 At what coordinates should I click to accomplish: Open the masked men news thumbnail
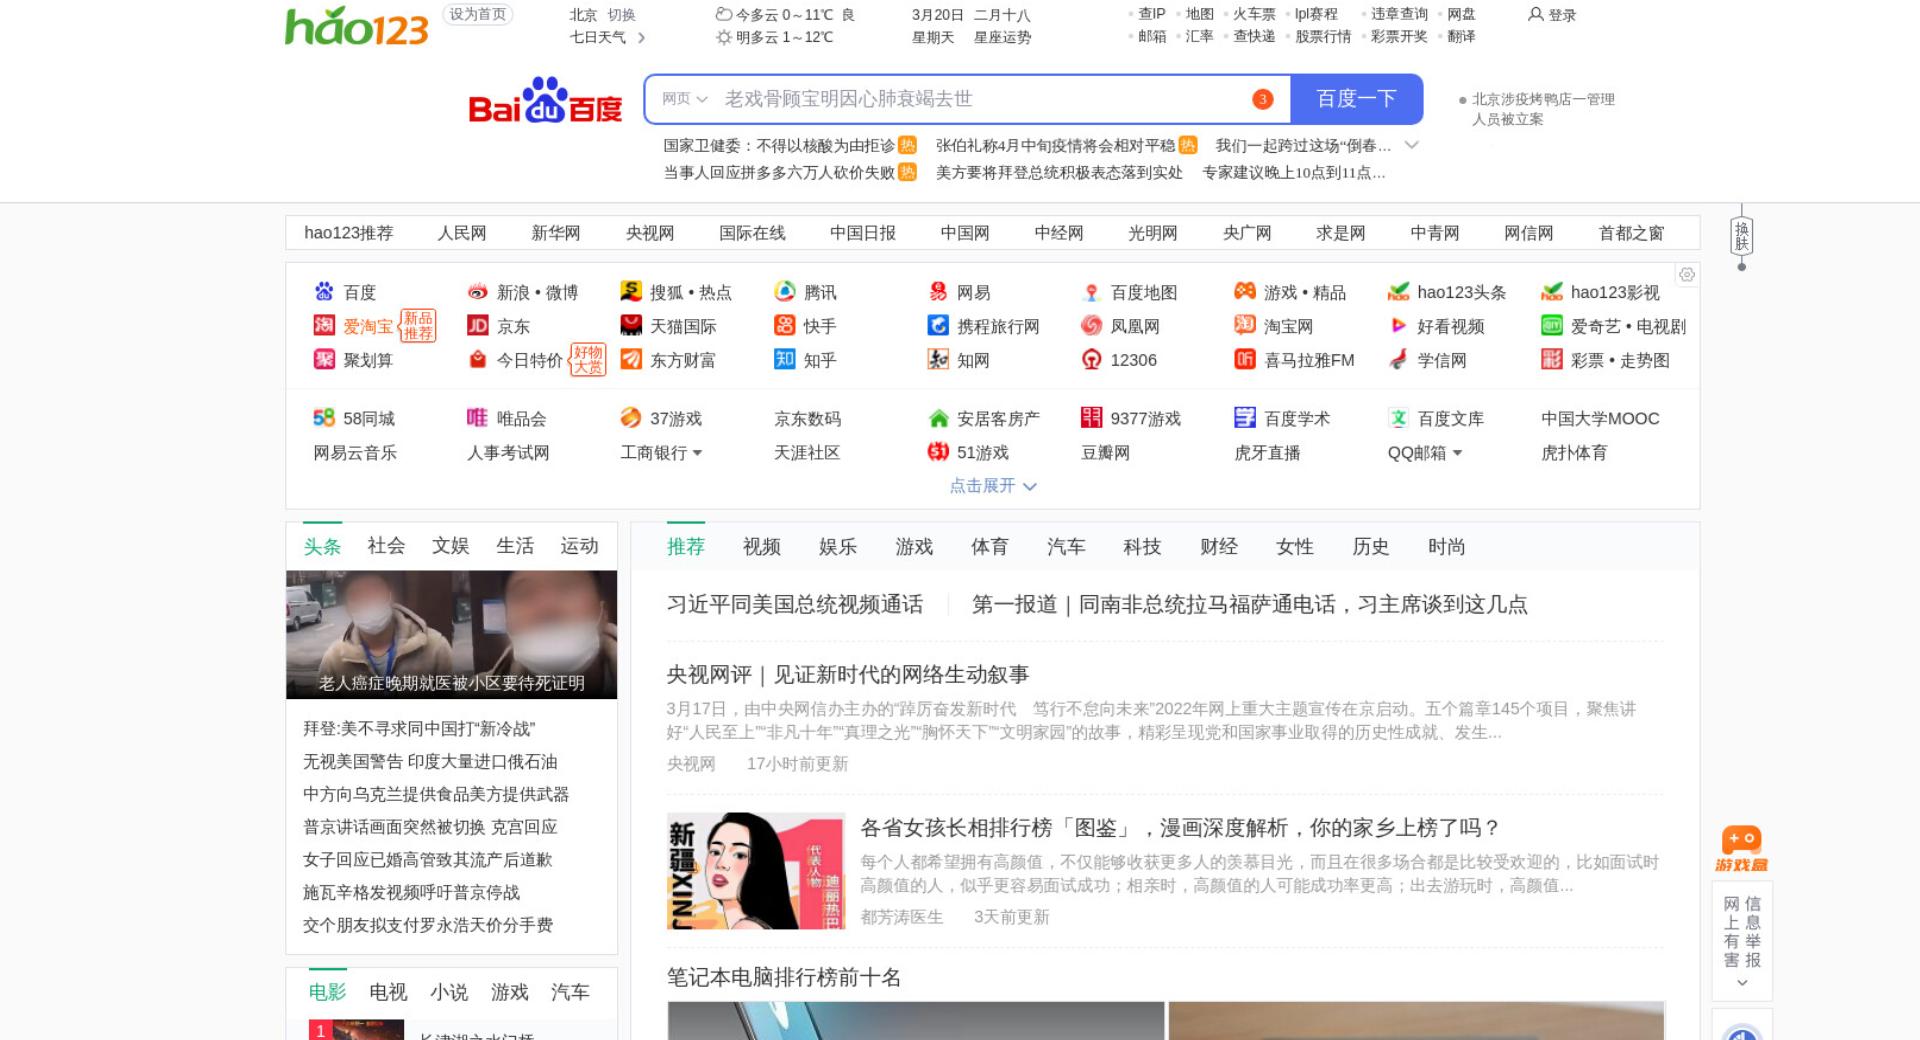coord(451,634)
